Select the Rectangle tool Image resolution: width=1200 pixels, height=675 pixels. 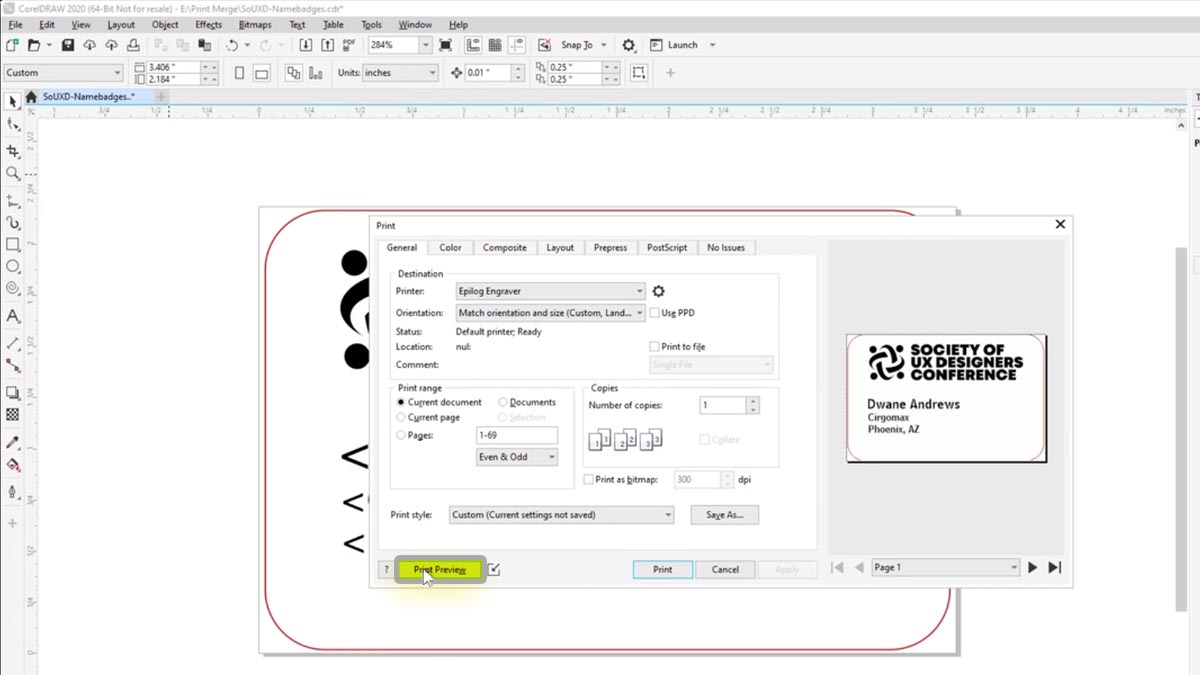(13, 245)
